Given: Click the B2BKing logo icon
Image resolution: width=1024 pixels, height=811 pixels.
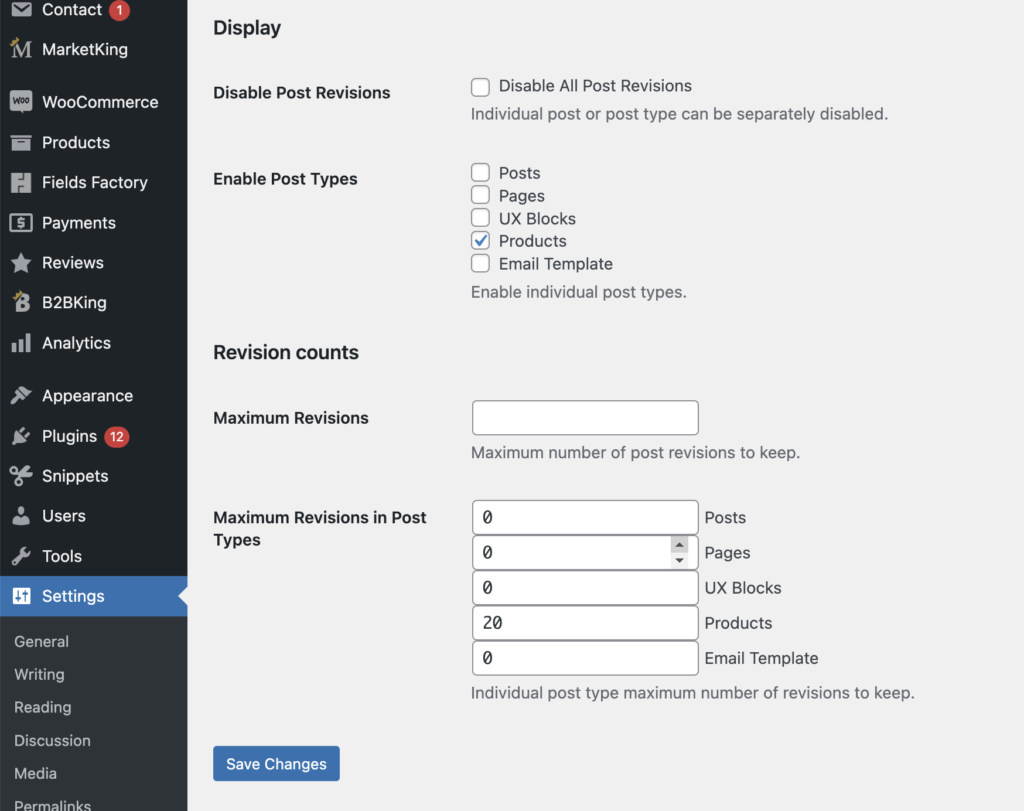Looking at the screenshot, I should coord(21,302).
